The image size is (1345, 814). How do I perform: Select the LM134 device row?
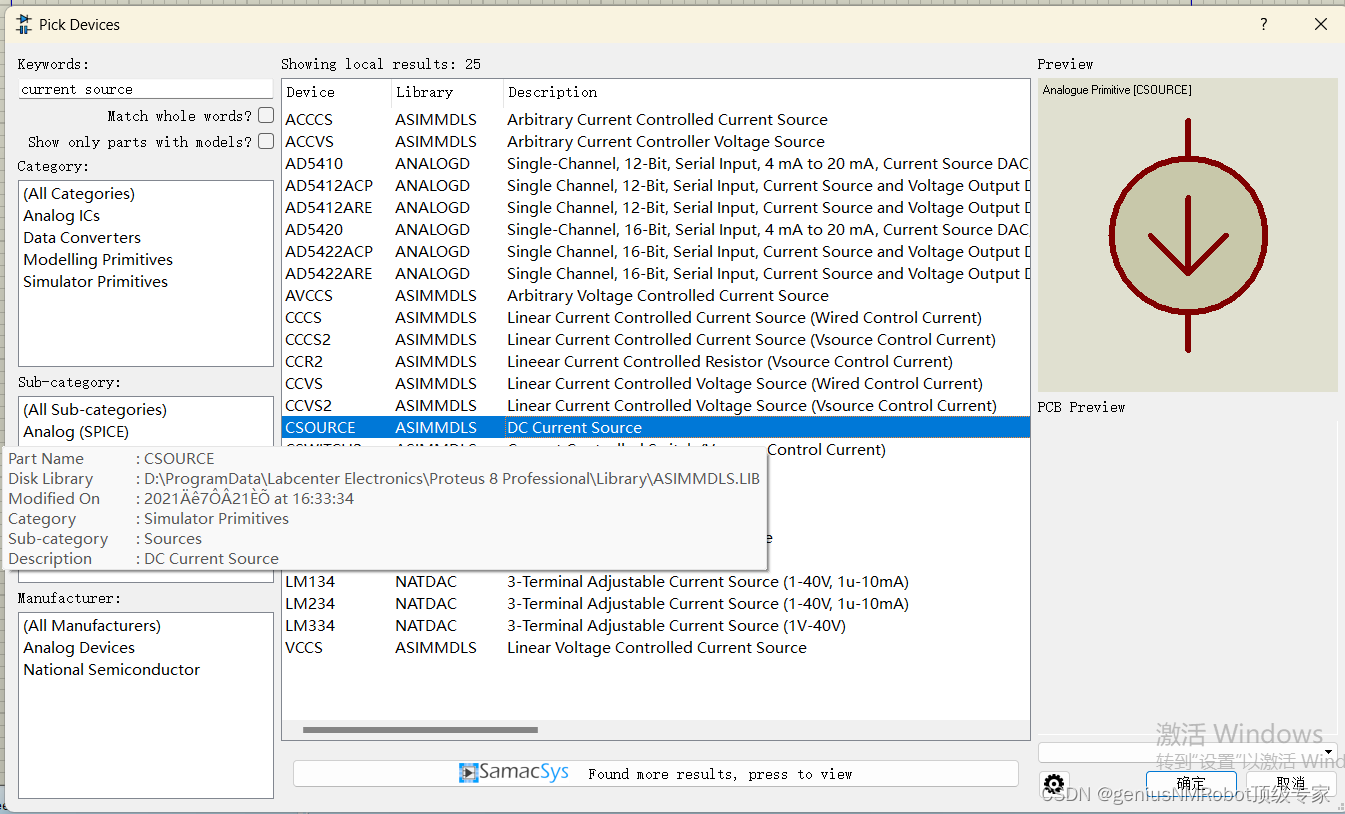(656, 582)
